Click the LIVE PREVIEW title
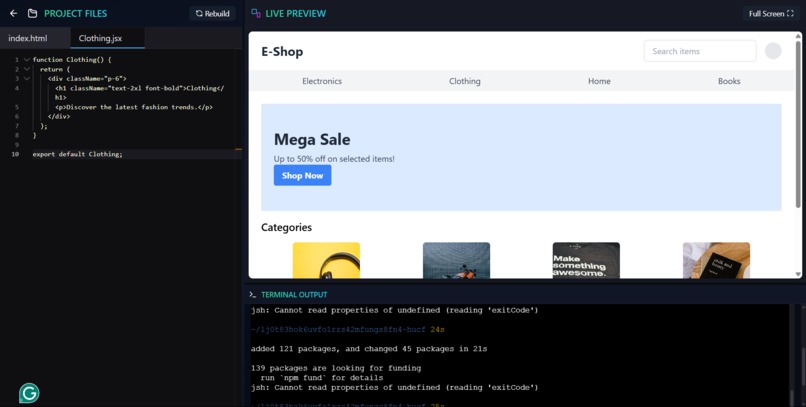The image size is (806, 407). [x=296, y=13]
